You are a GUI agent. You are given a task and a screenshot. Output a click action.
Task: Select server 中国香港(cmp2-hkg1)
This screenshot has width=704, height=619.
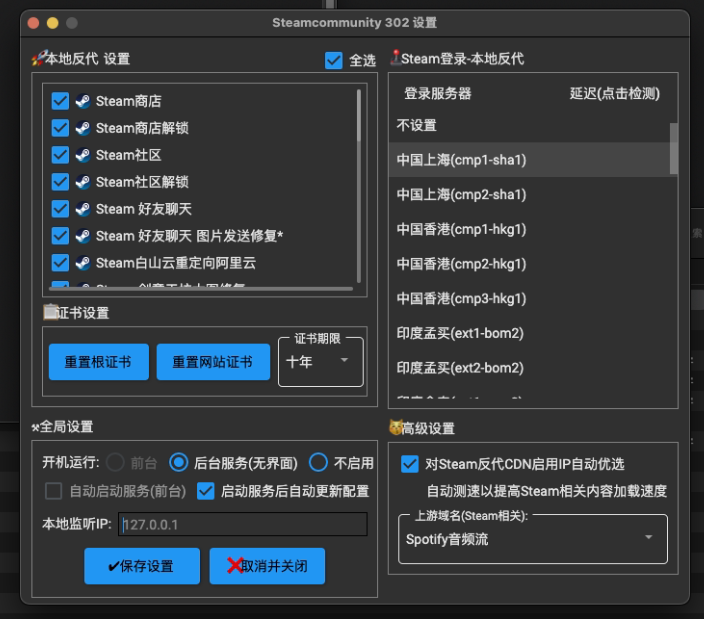coord(529,263)
